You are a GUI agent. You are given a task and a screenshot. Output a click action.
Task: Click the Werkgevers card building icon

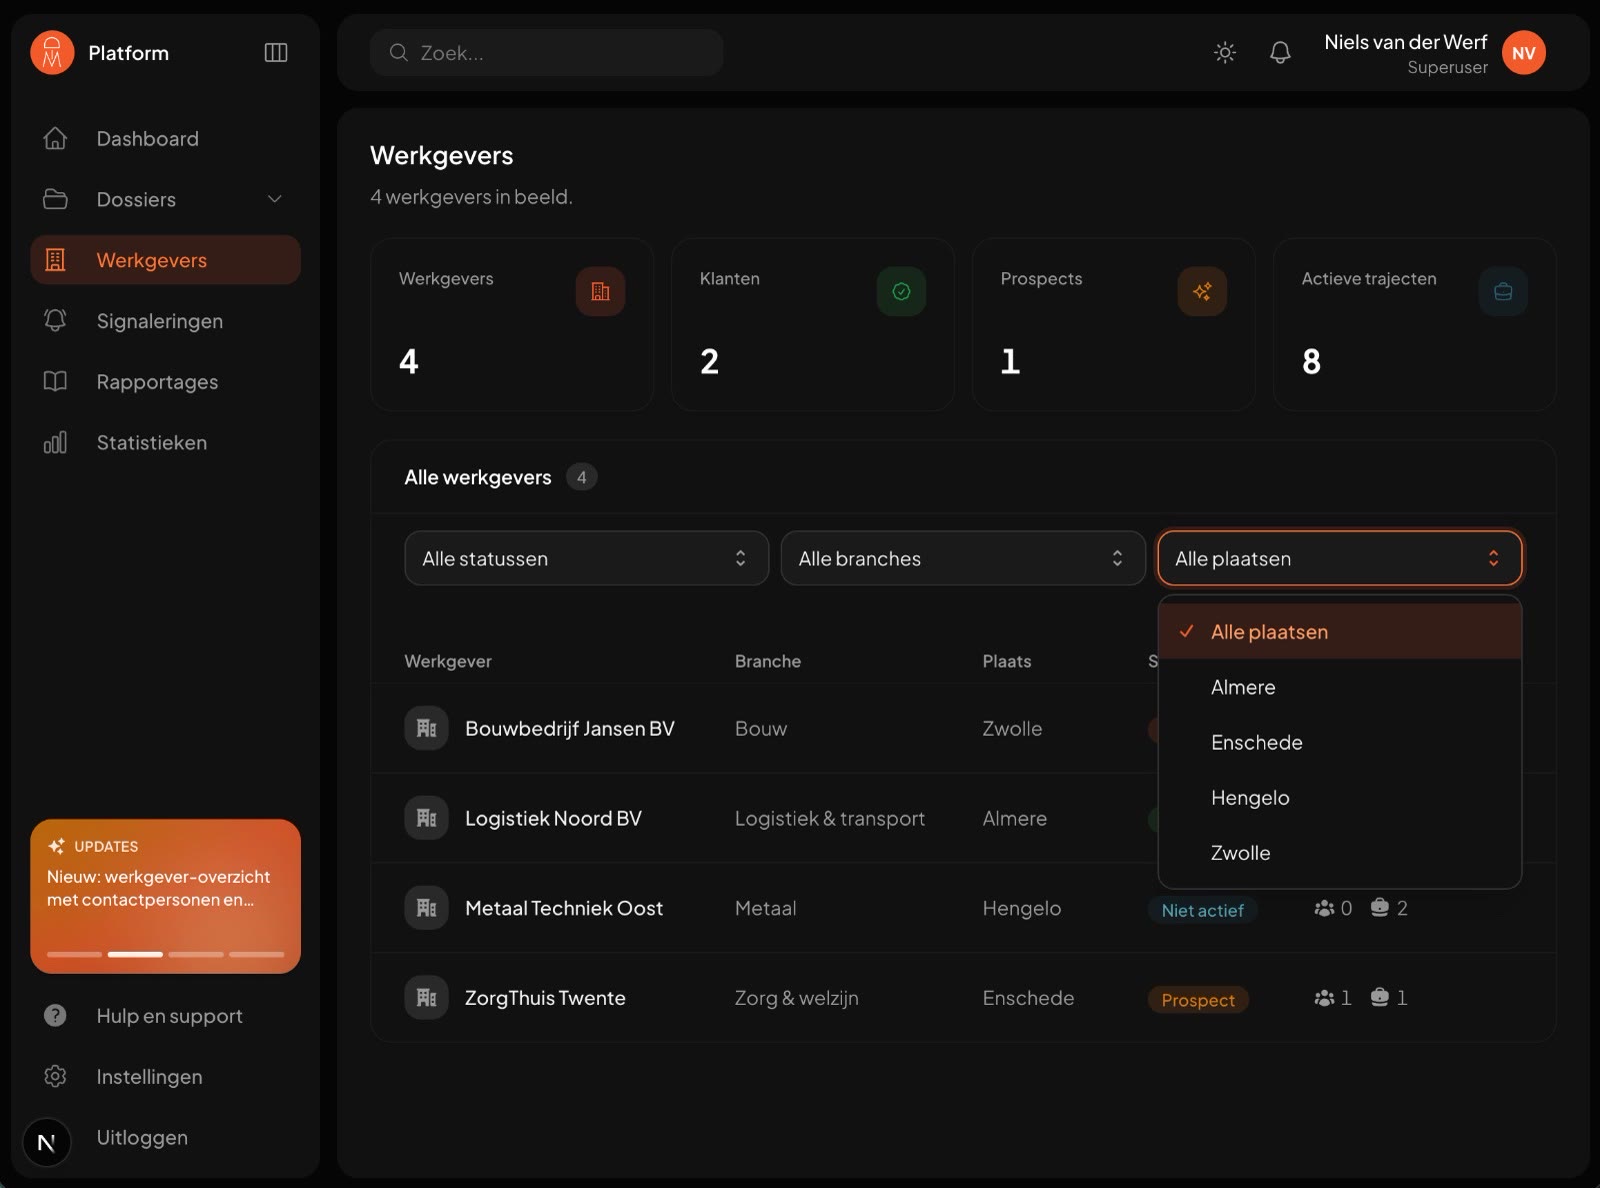[x=600, y=292]
